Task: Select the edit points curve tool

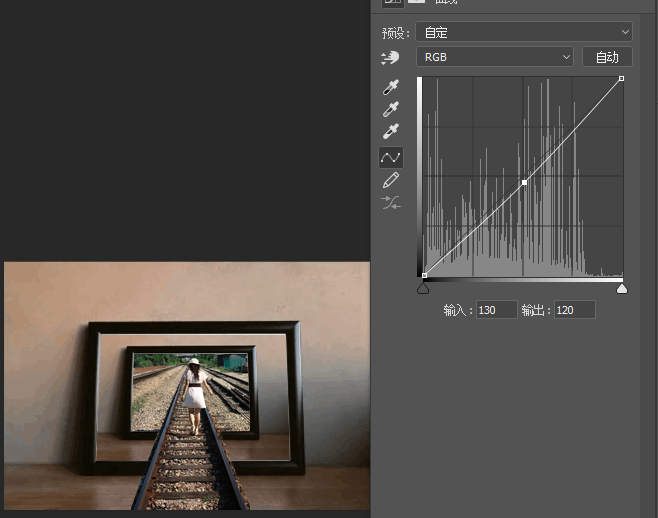Action: click(x=391, y=157)
